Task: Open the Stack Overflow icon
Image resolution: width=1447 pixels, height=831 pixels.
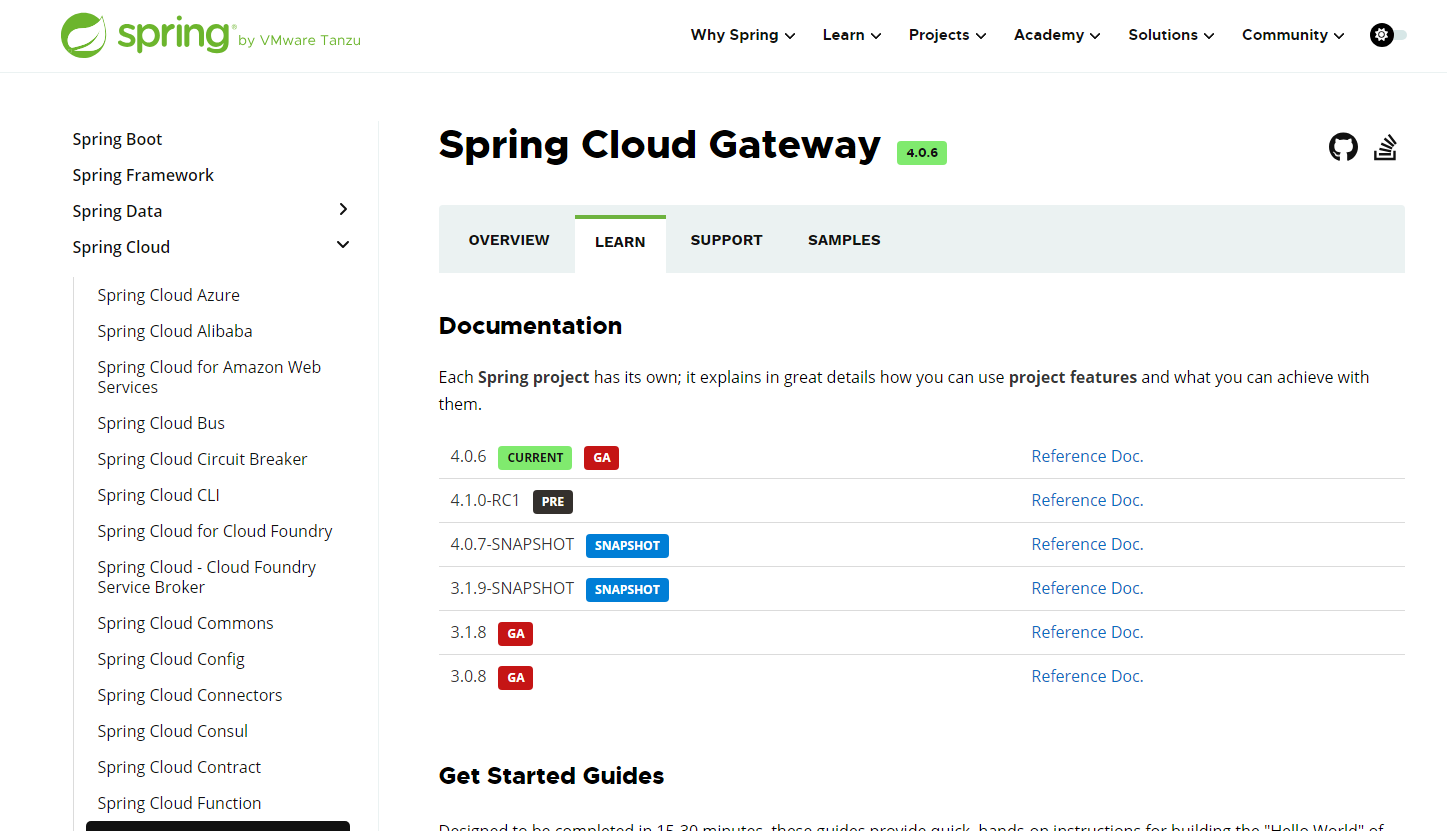Action: click(1385, 148)
